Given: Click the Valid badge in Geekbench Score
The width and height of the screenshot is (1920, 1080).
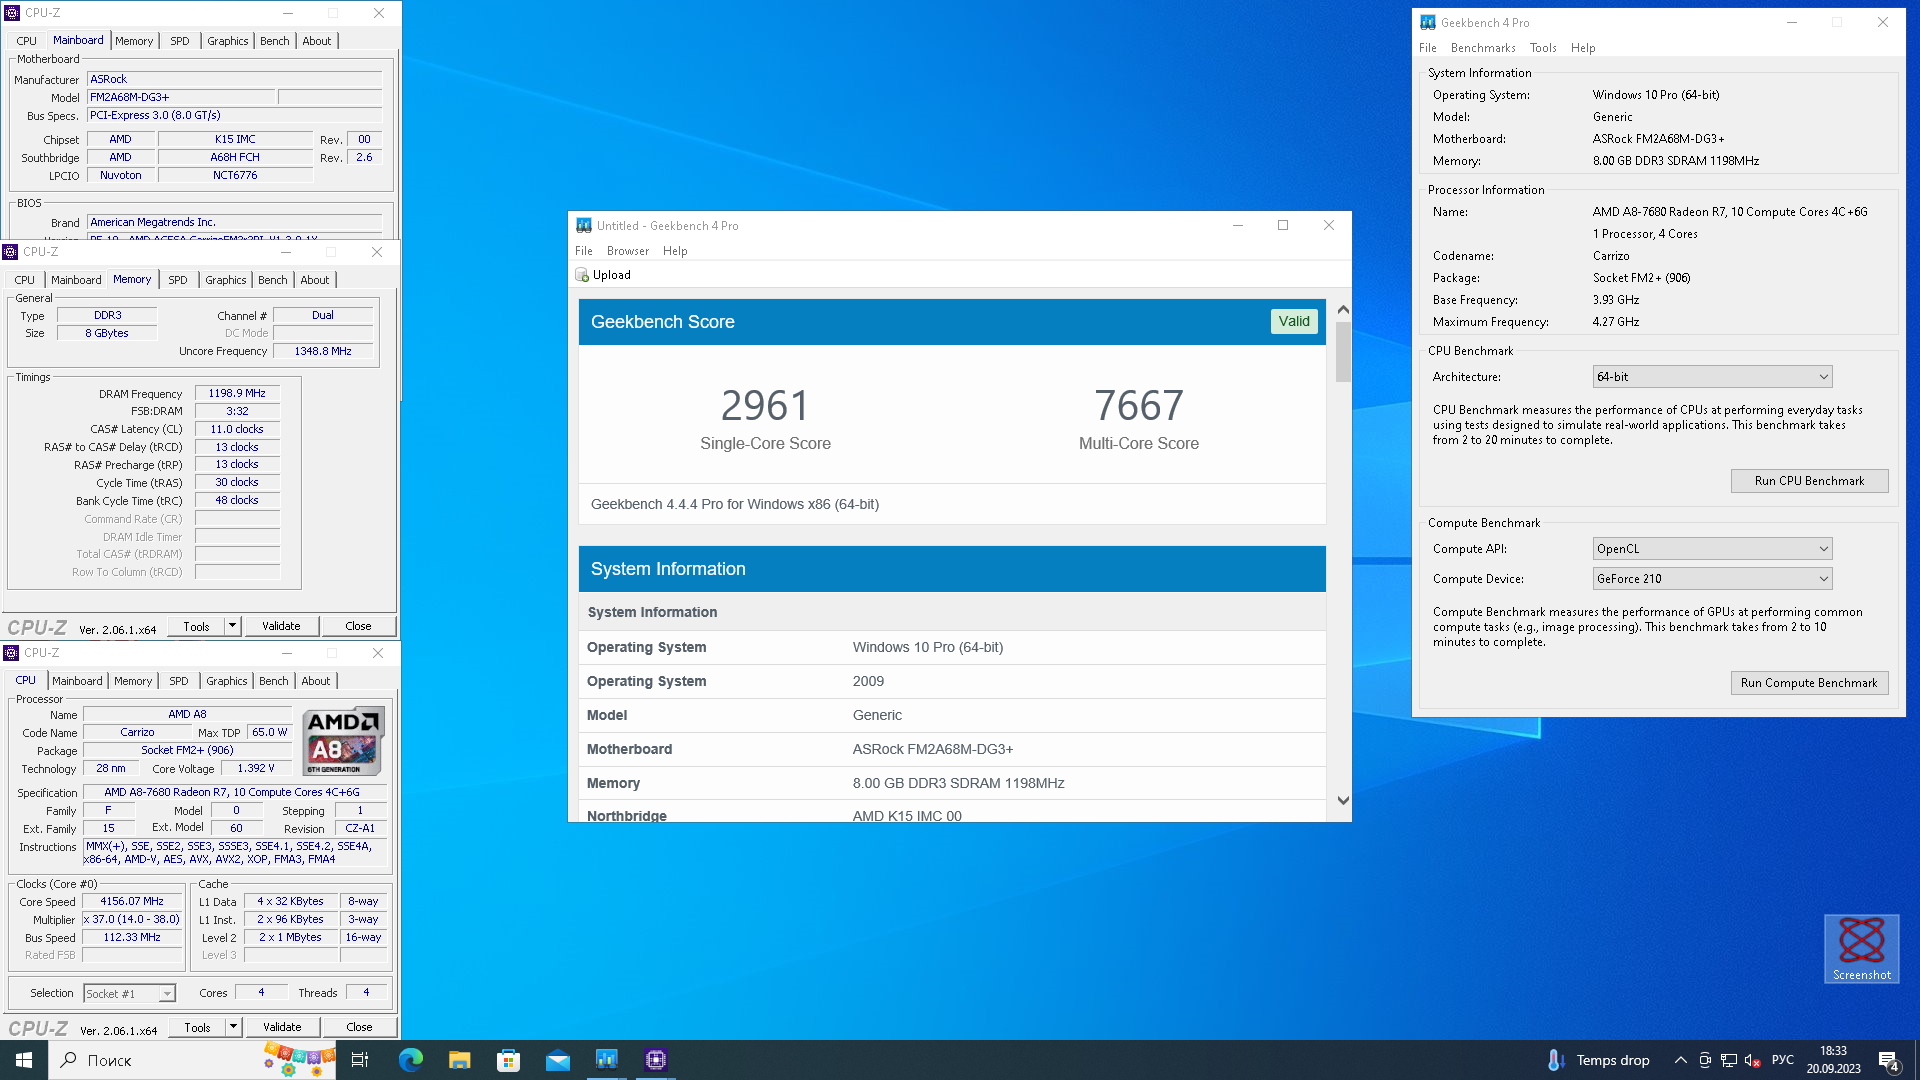Looking at the screenshot, I should coord(1294,322).
